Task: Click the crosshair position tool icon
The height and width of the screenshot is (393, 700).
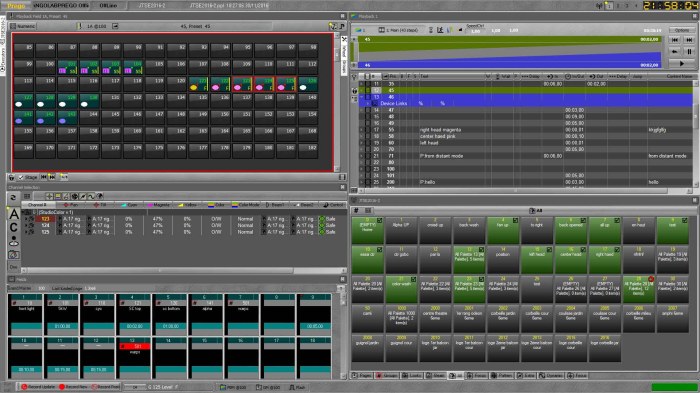Action: [x=49, y=196]
